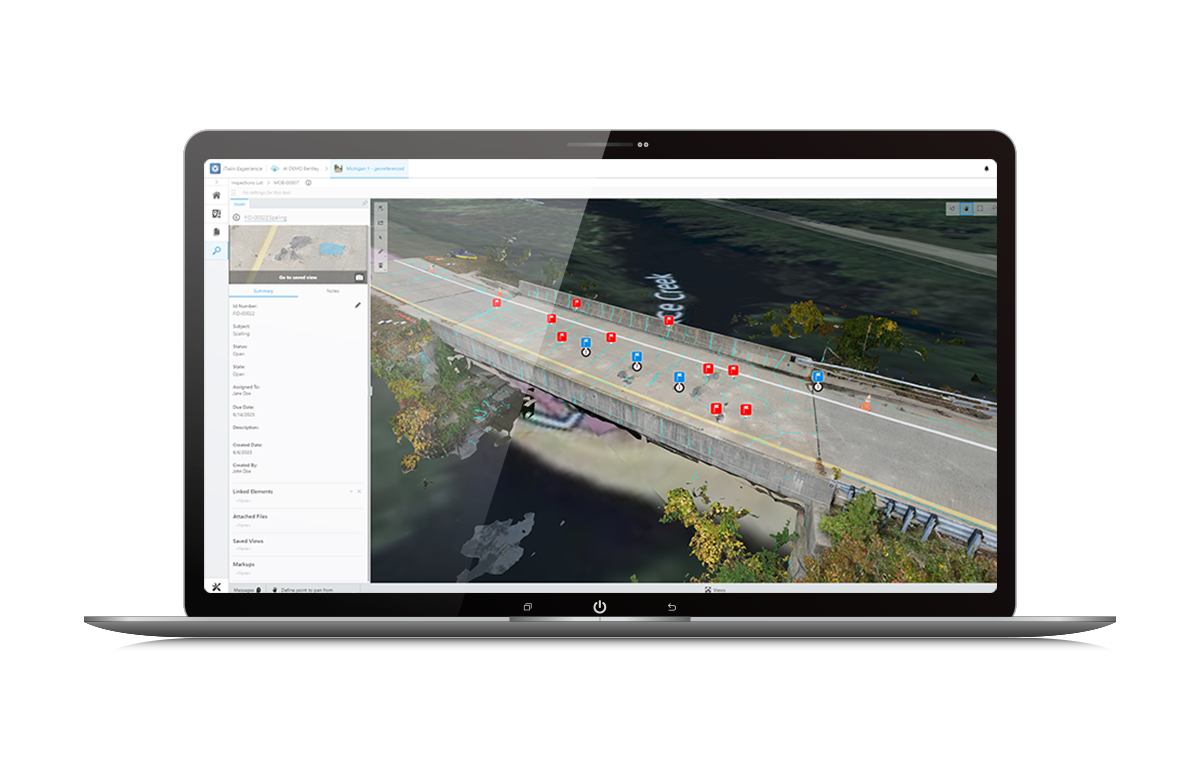Select the Summary tab
Image resolution: width=1200 pixels, height=780 pixels.
pyautogui.click(x=263, y=291)
